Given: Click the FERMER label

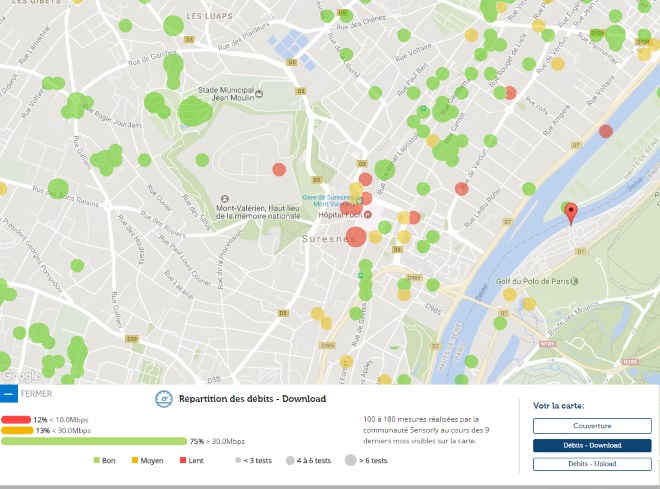Looking at the screenshot, I should tap(37, 394).
